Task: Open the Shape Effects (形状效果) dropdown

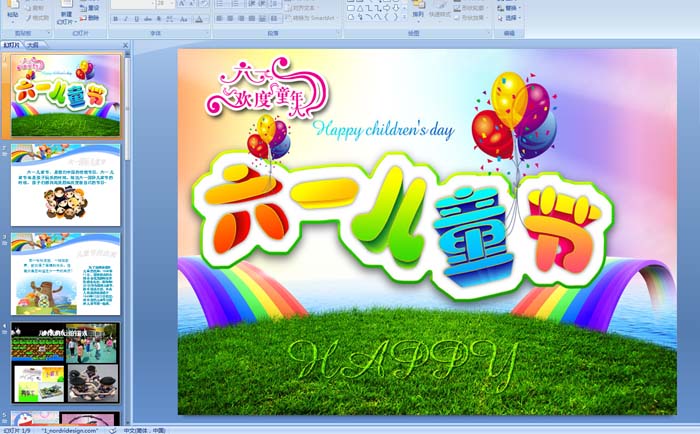Action: [470, 17]
